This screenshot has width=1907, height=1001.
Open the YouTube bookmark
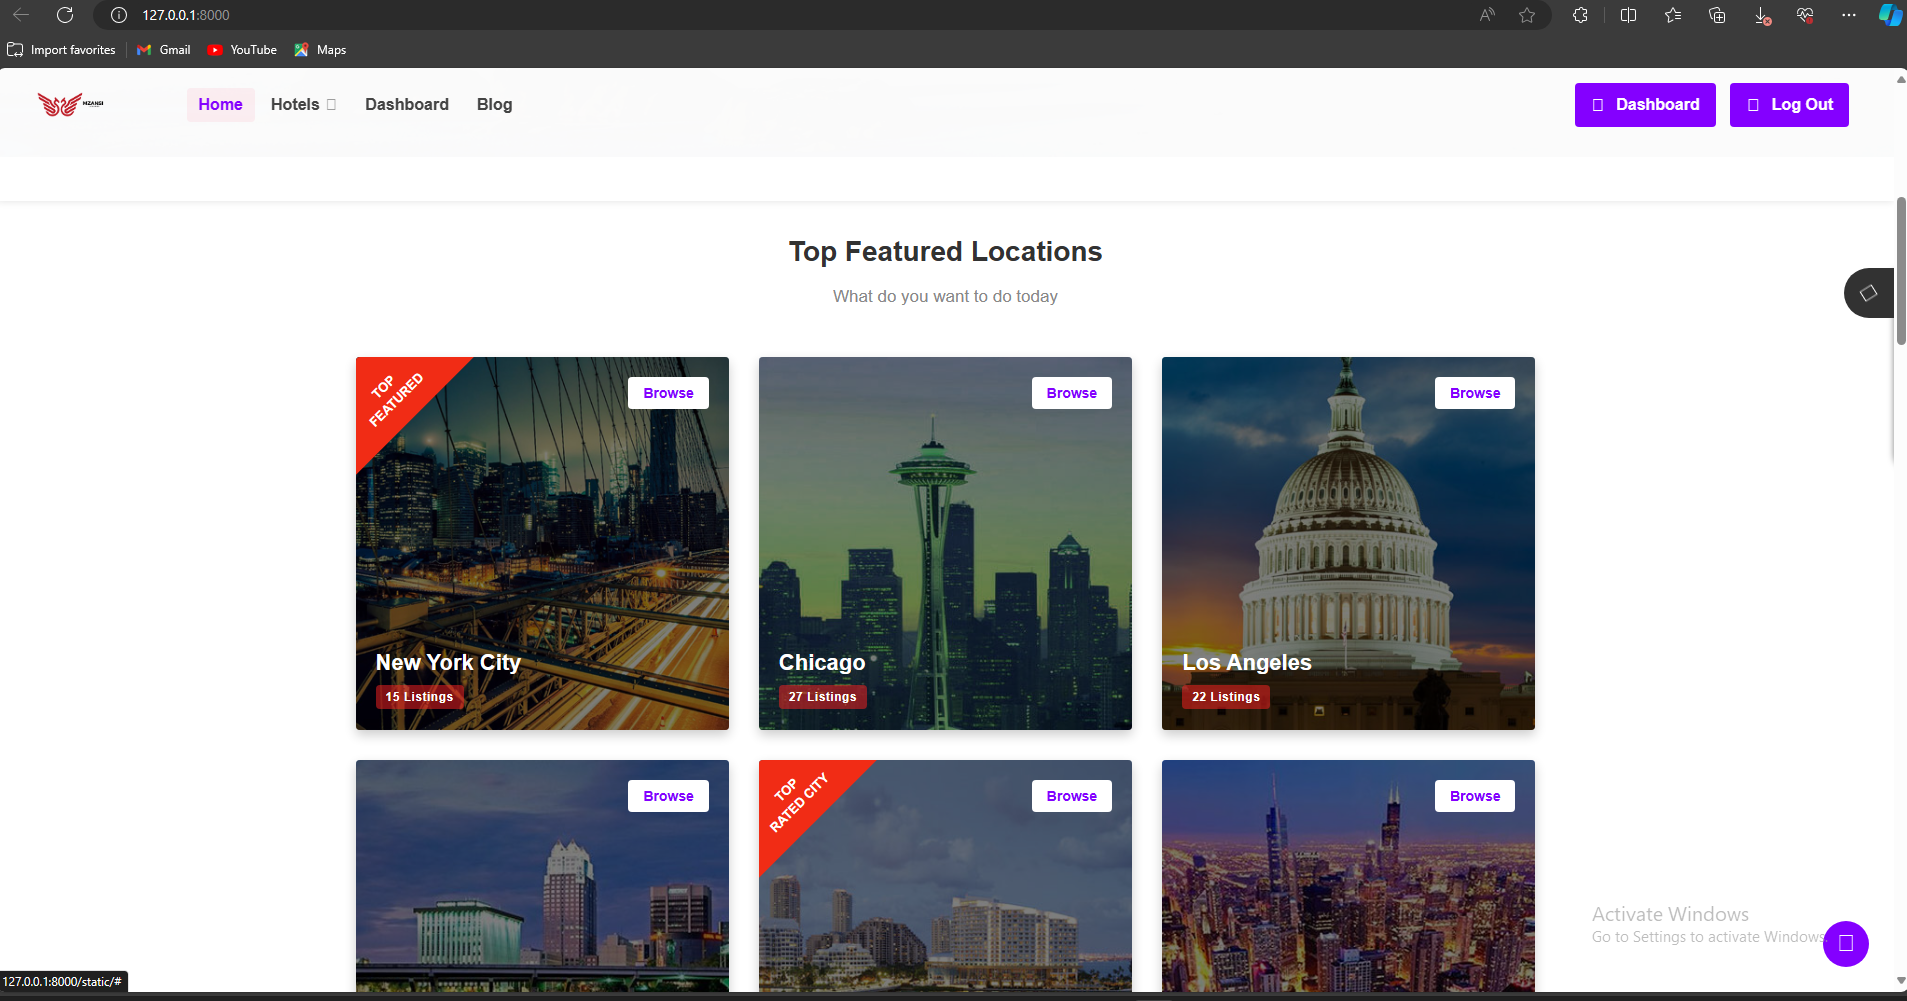242,50
